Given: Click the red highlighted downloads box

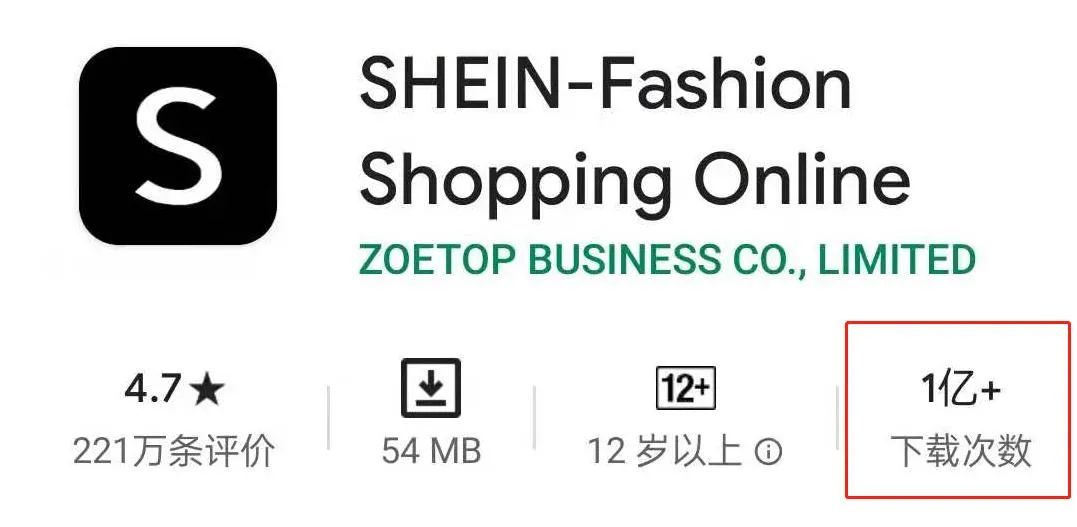Looking at the screenshot, I should [x=958, y=410].
